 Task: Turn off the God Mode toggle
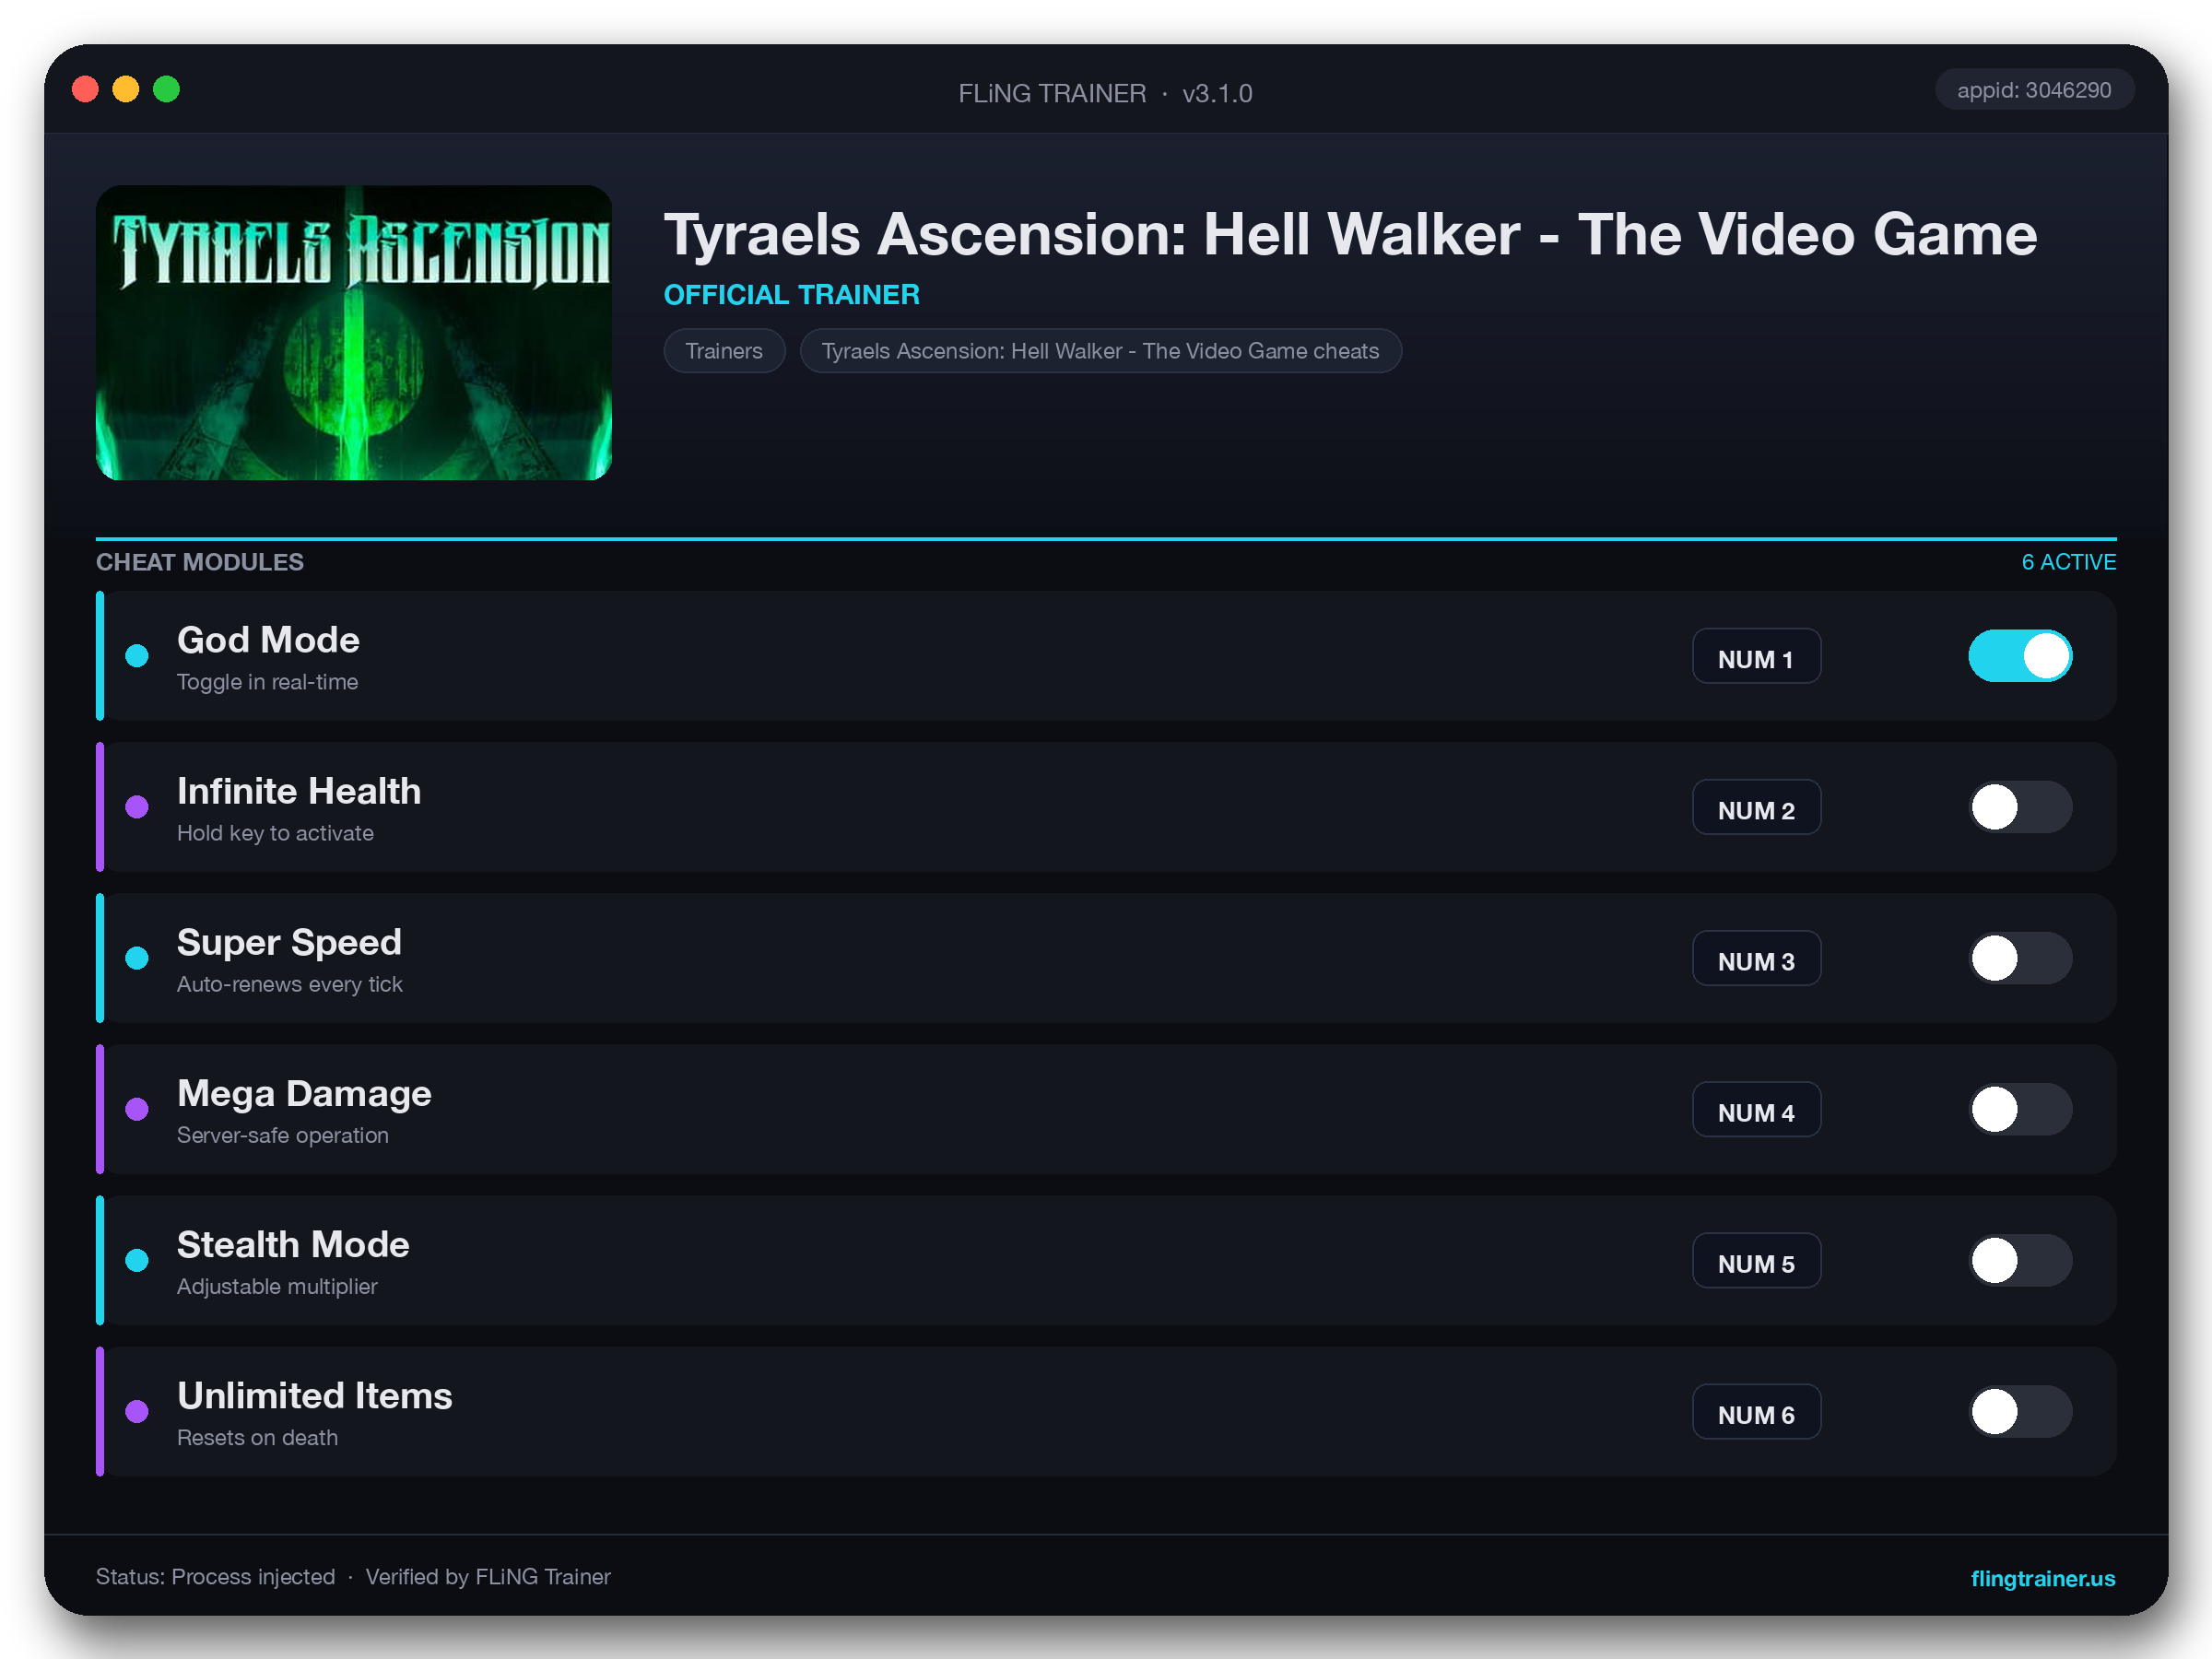click(2020, 656)
